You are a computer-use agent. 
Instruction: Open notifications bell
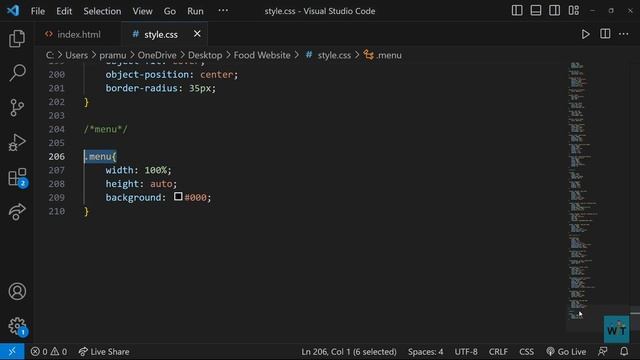click(624, 351)
